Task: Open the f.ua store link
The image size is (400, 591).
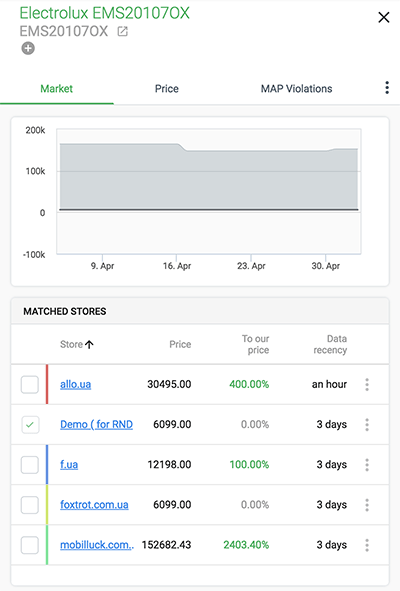Action: [69, 464]
